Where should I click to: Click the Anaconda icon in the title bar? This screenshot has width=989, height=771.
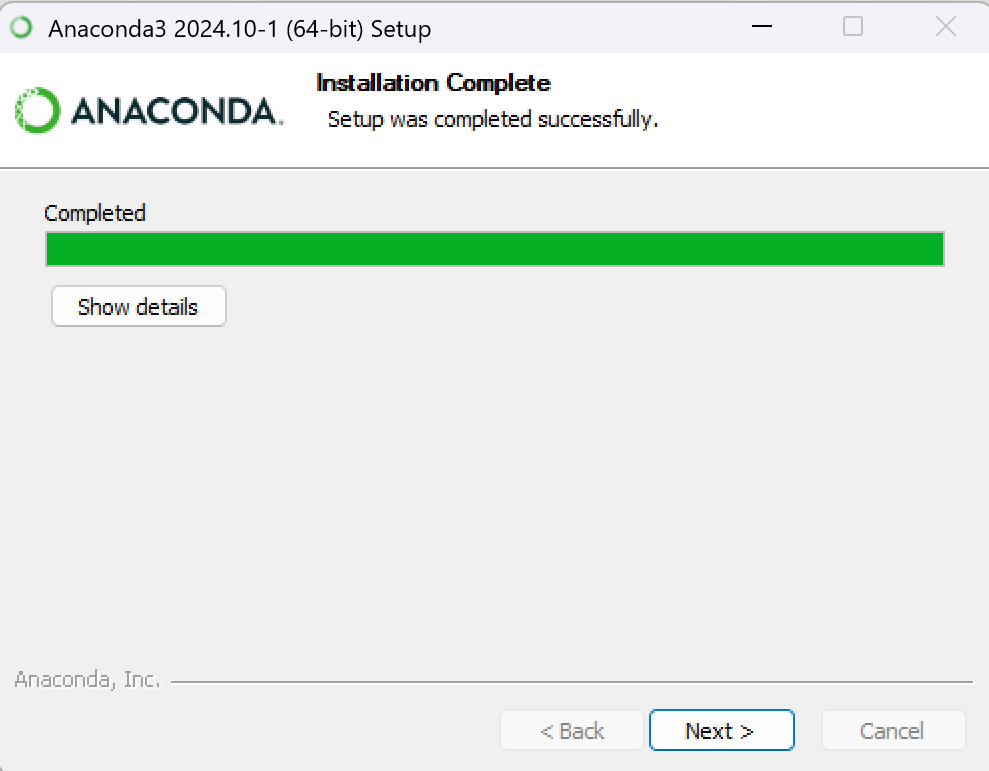pyautogui.click(x=21, y=27)
